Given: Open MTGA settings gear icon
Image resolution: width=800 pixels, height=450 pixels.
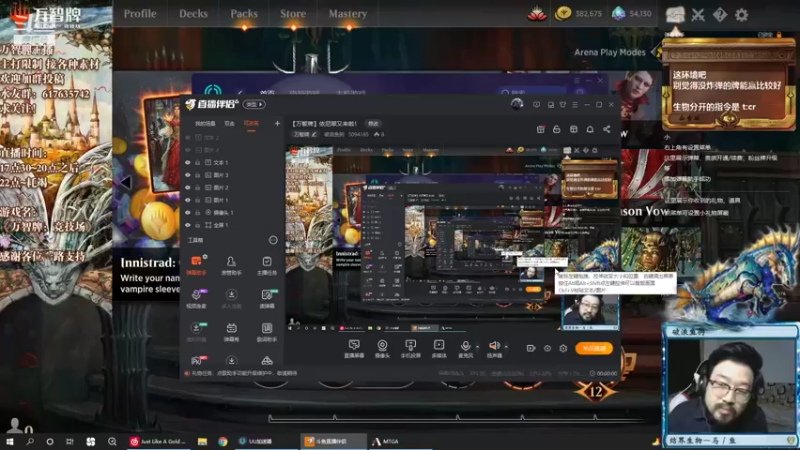Looking at the screenshot, I should tap(741, 15).
